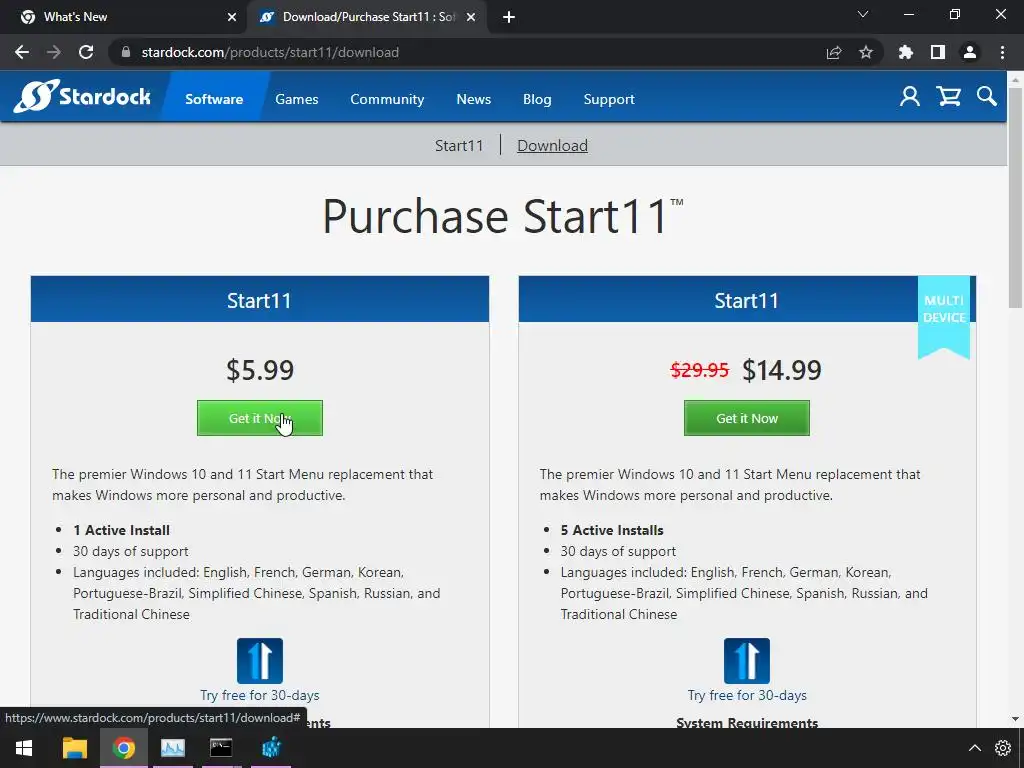
Task: Open the Community menu
Action: click(387, 99)
